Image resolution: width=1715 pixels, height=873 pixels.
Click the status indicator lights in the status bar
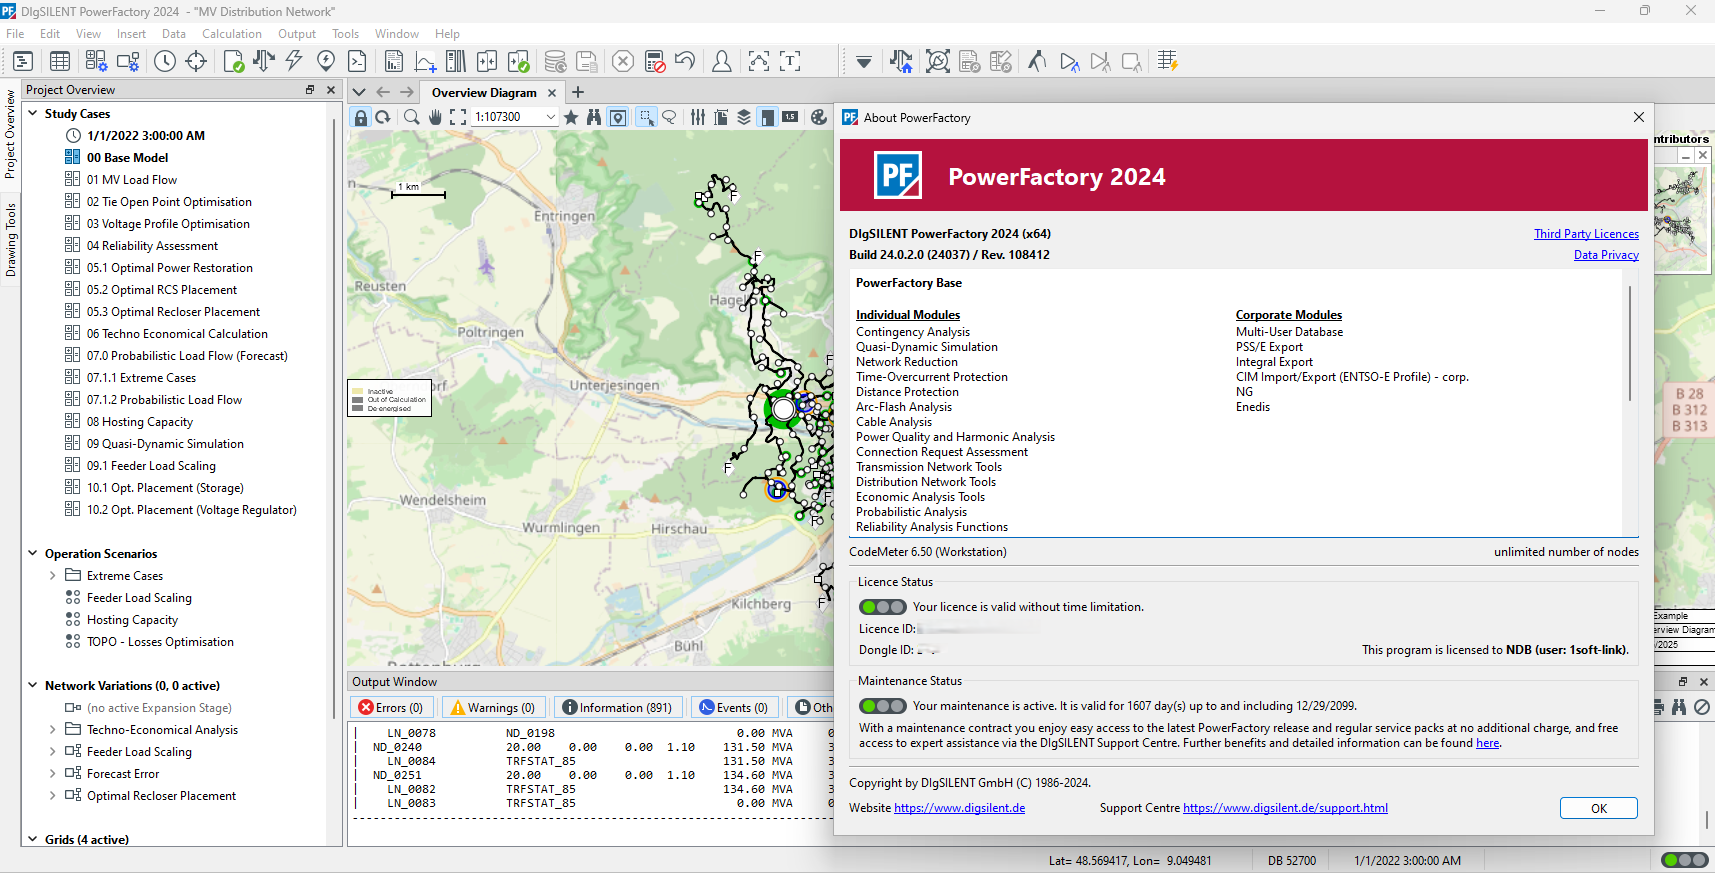pyautogui.click(x=1684, y=860)
